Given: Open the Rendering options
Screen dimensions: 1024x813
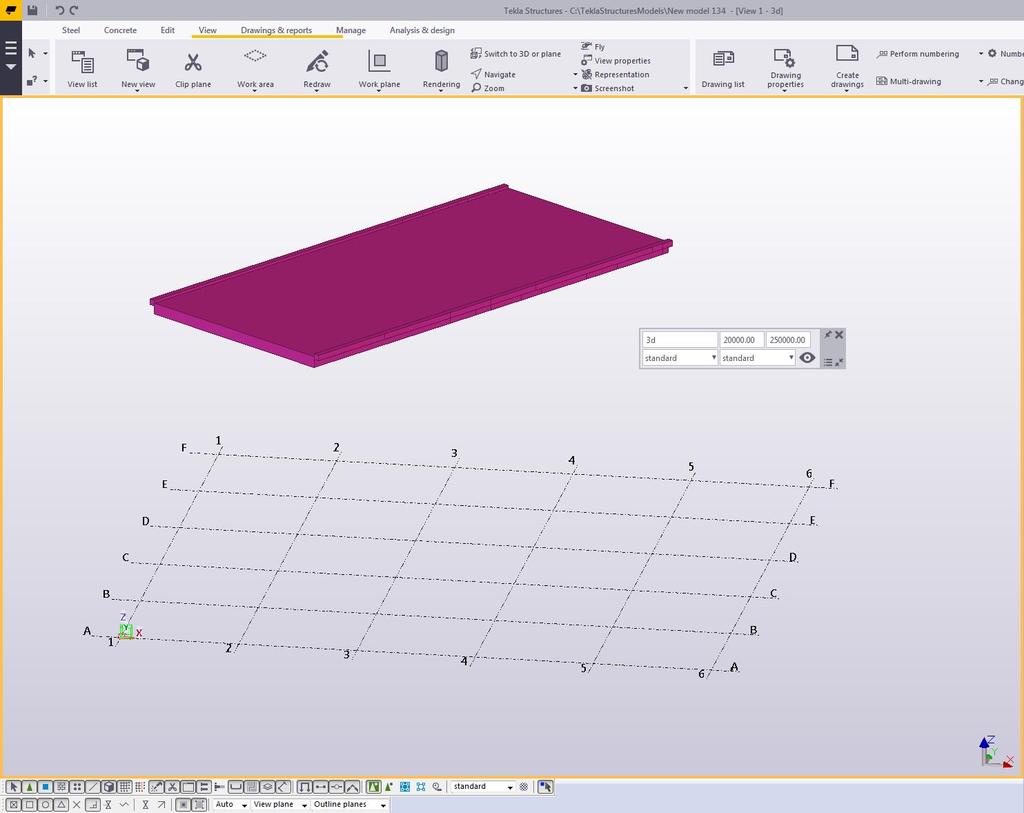Looking at the screenshot, I should [x=441, y=69].
